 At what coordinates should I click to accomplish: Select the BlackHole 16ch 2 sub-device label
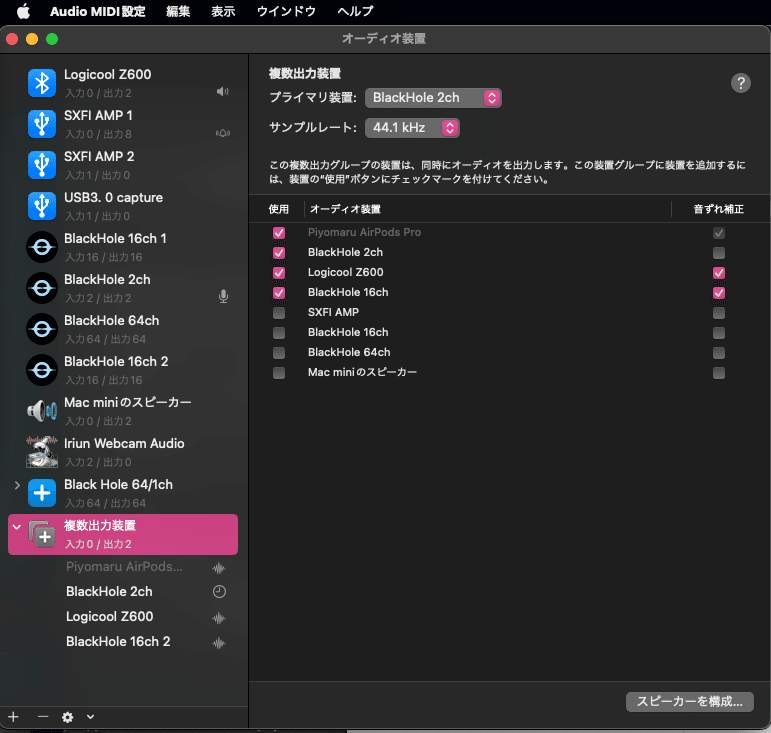coord(118,642)
